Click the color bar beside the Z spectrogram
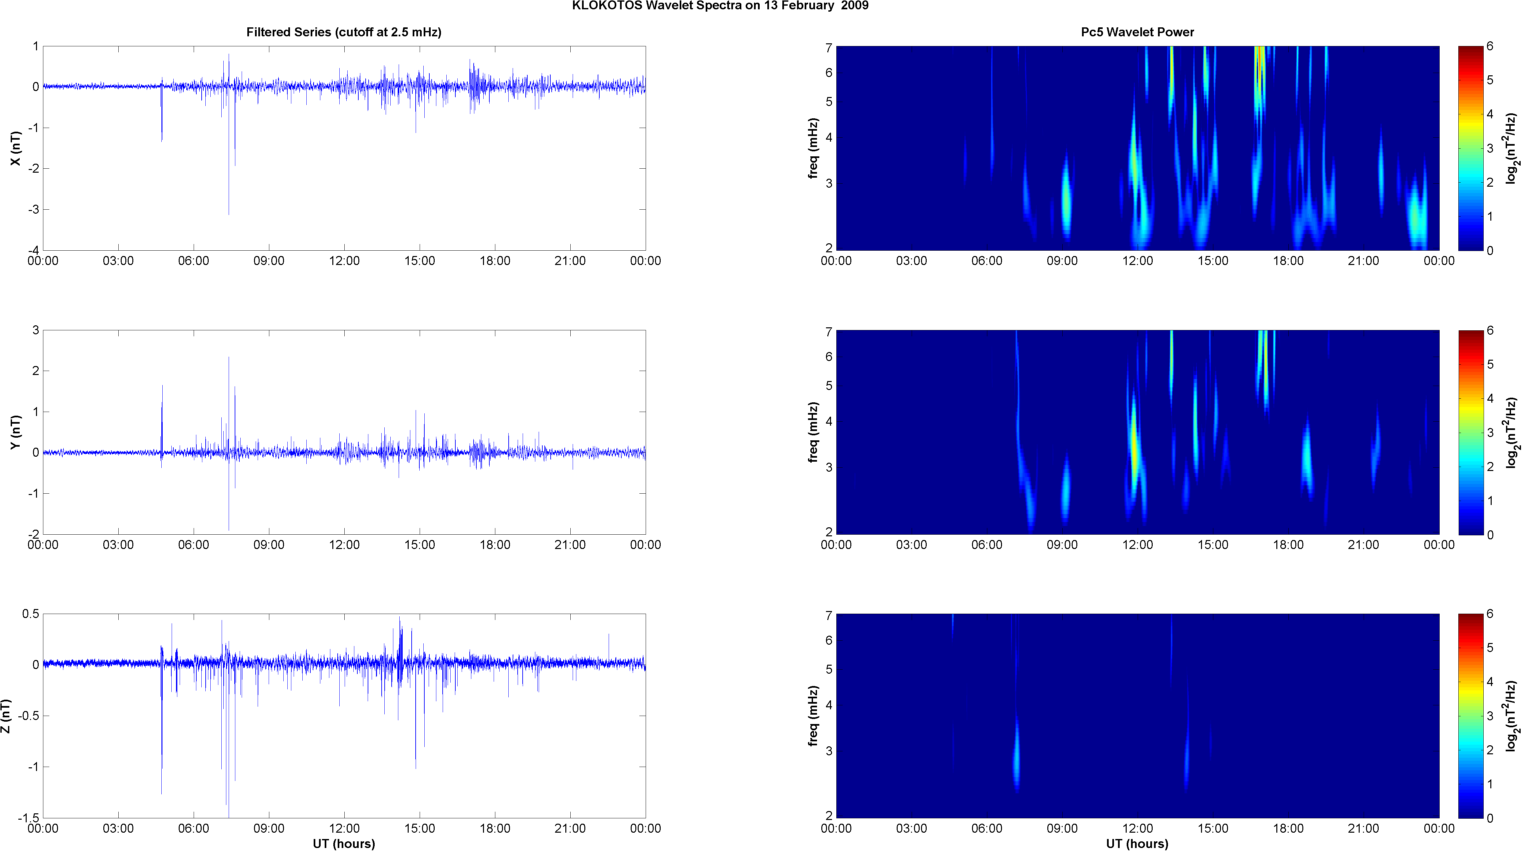The height and width of the screenshot is (851, 1522). (x=1470, y=716)
